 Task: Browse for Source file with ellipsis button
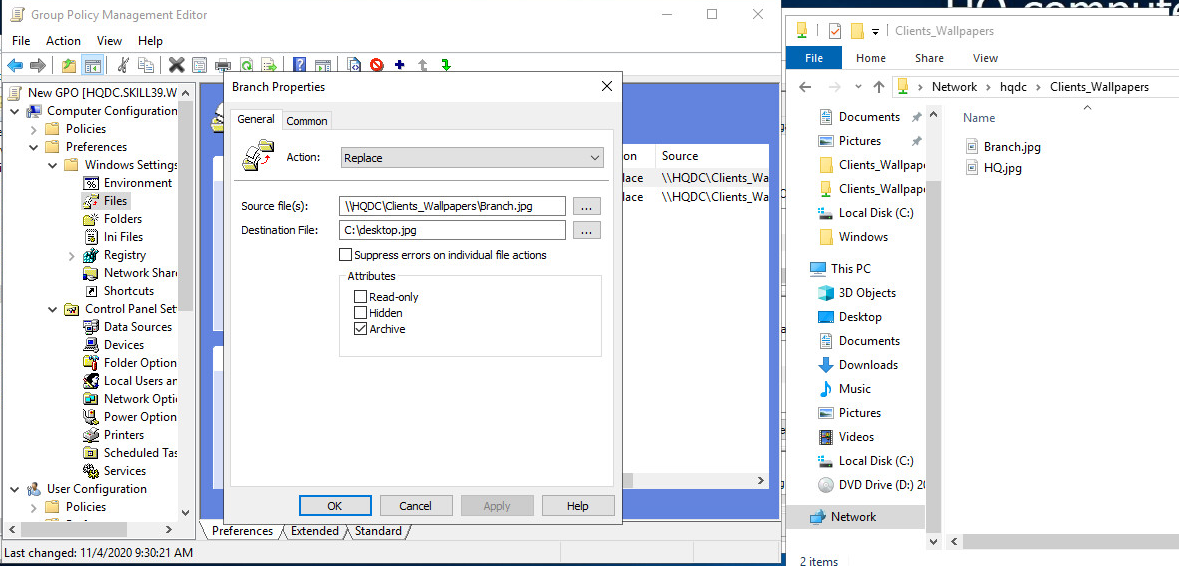[x=586, y=206]
